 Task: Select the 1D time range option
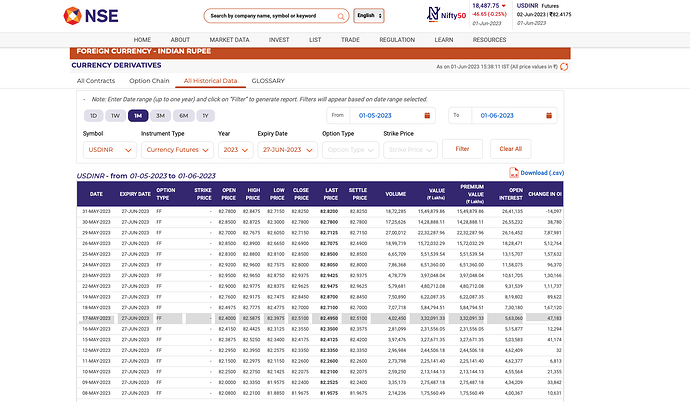(92, 116)
